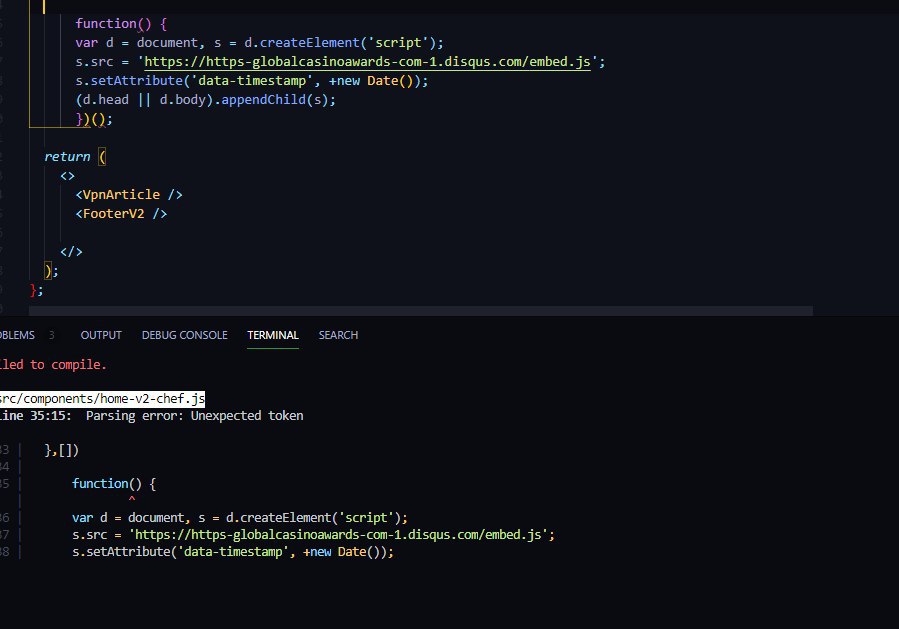The height and width of the screenshot is (629, 899).
Task: Click the return keyword in the editor
Action: pos(67,157)
